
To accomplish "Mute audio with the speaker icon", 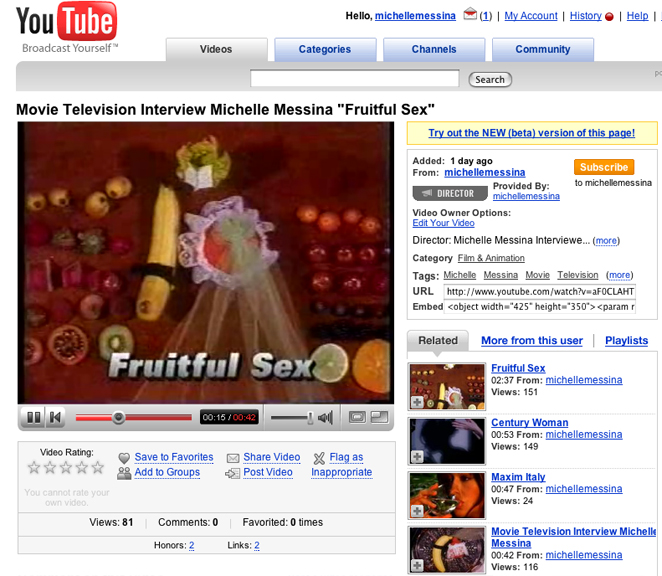I will point(326,418).
